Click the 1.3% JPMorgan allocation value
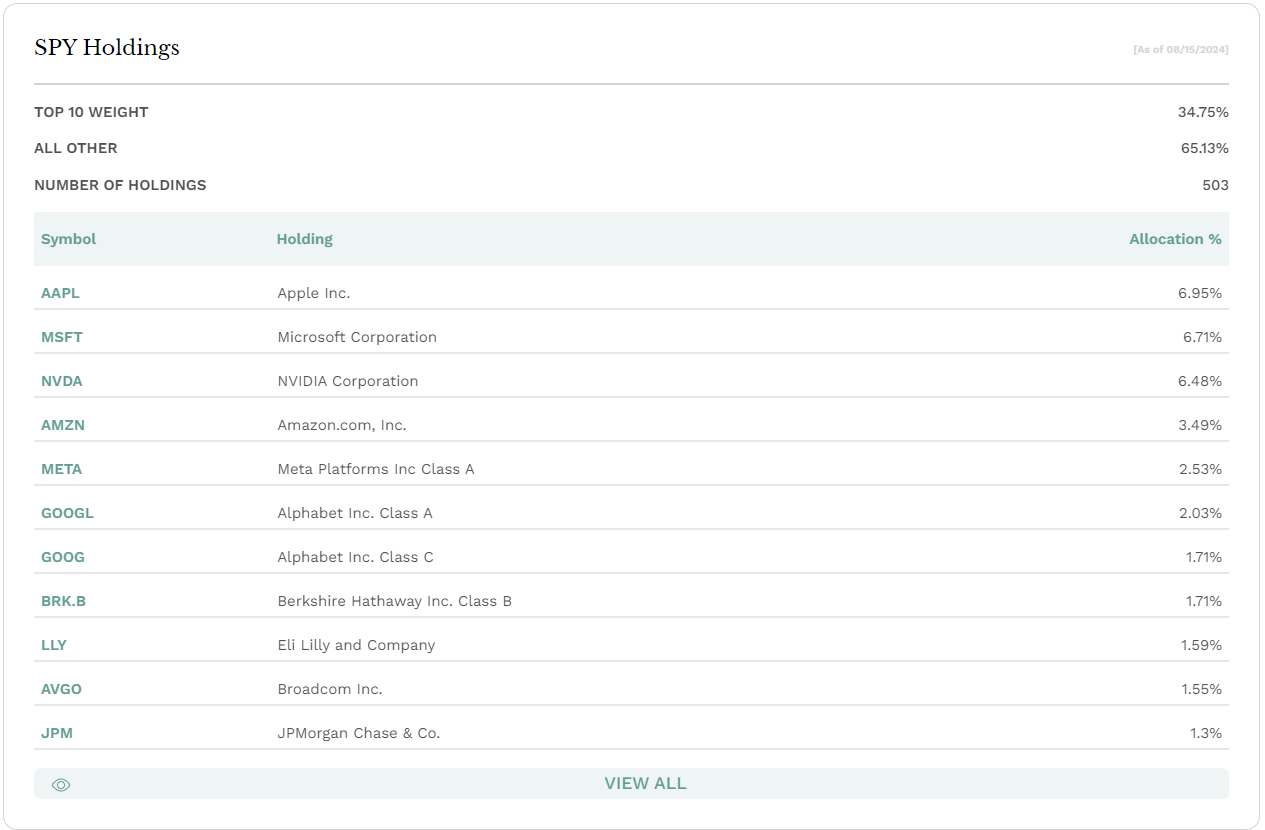The height and width of the screenshot is (830, 1265). 1206,733
